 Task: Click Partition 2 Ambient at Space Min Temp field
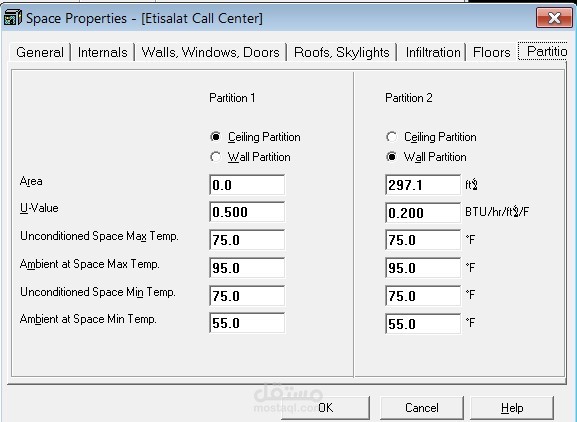(423, 324)
